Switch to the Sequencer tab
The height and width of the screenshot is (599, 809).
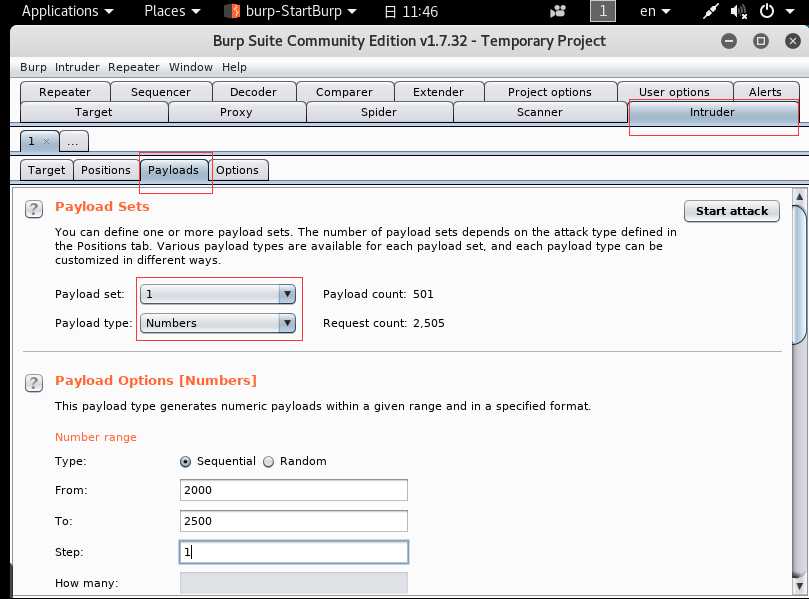[161, 92]
